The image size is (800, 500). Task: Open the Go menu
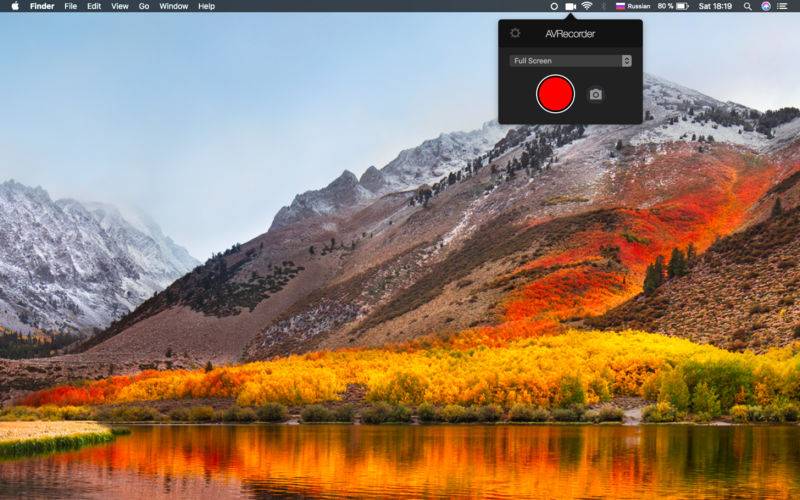144,6
